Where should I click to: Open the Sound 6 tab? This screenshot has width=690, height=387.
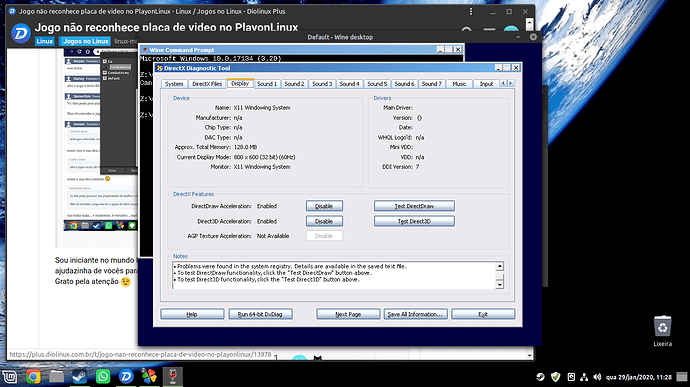coord(404,84)
